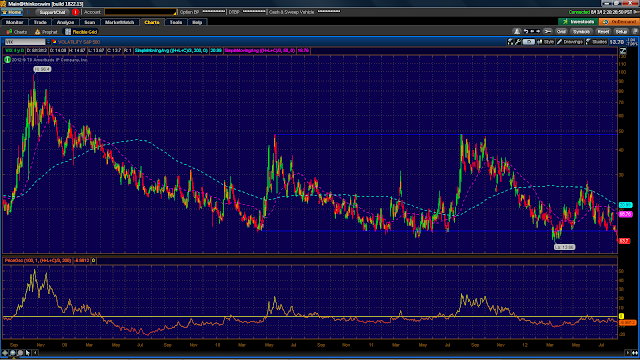This screenshot has width=640, height=360.
Task: Select the Prophet sub-tab
Action: click(x=46, y=32)
